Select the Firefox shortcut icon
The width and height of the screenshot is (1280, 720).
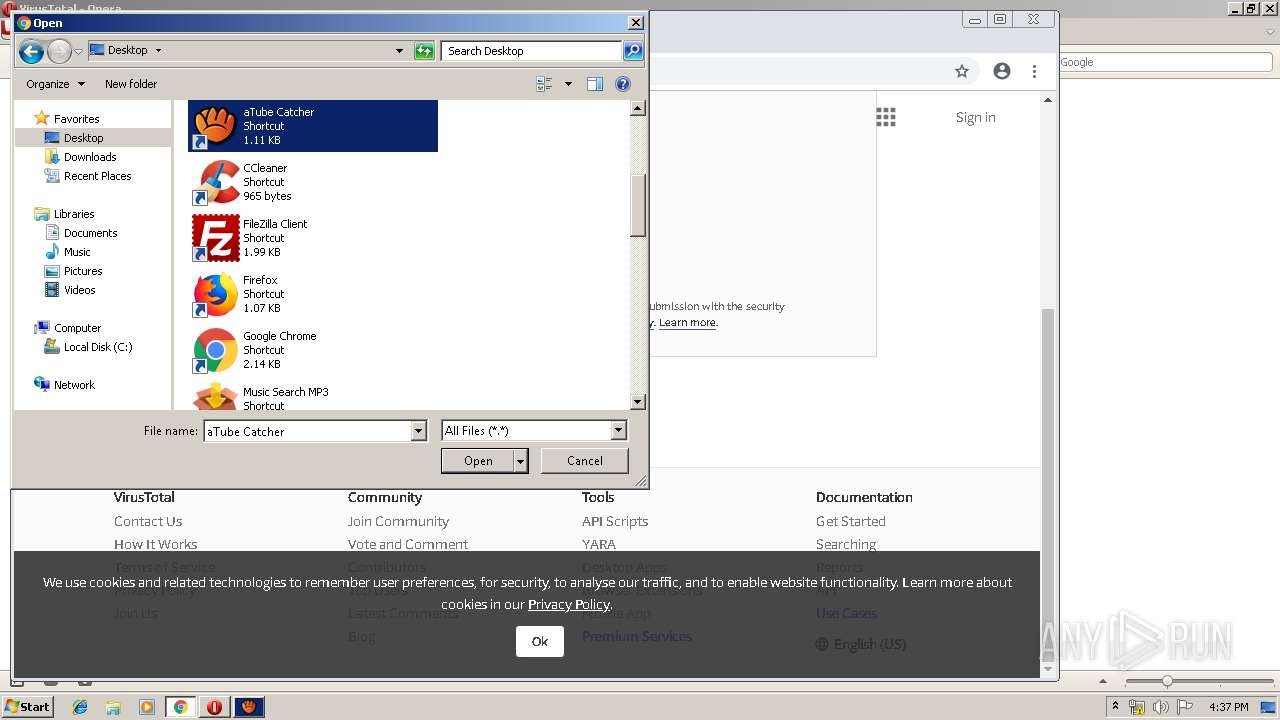(x=215, y=294)
